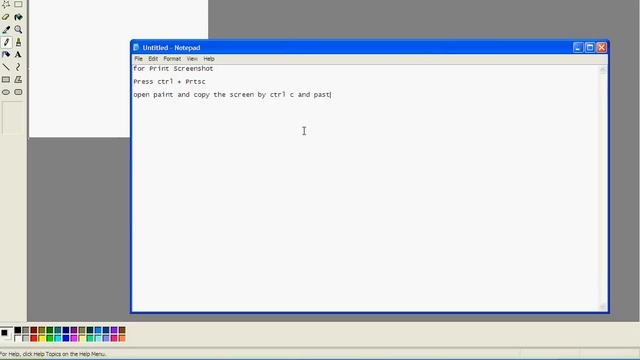The height and width of the screenshot is (360, 640).
Task: Pick the Curve tool in Paint
Action: pyautogui.click(x=18, y=67)
